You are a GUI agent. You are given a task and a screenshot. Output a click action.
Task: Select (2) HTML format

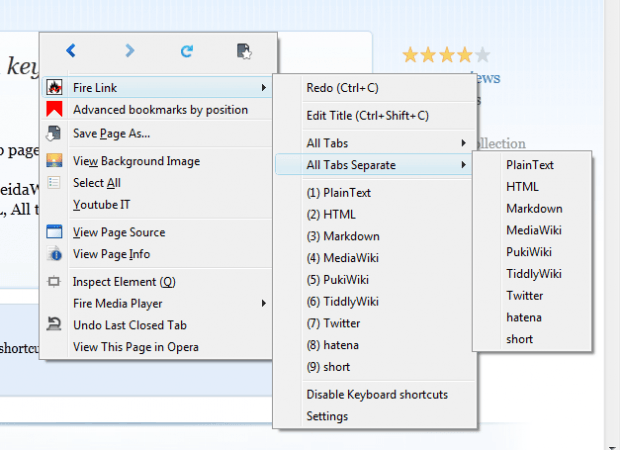(374, 214)
